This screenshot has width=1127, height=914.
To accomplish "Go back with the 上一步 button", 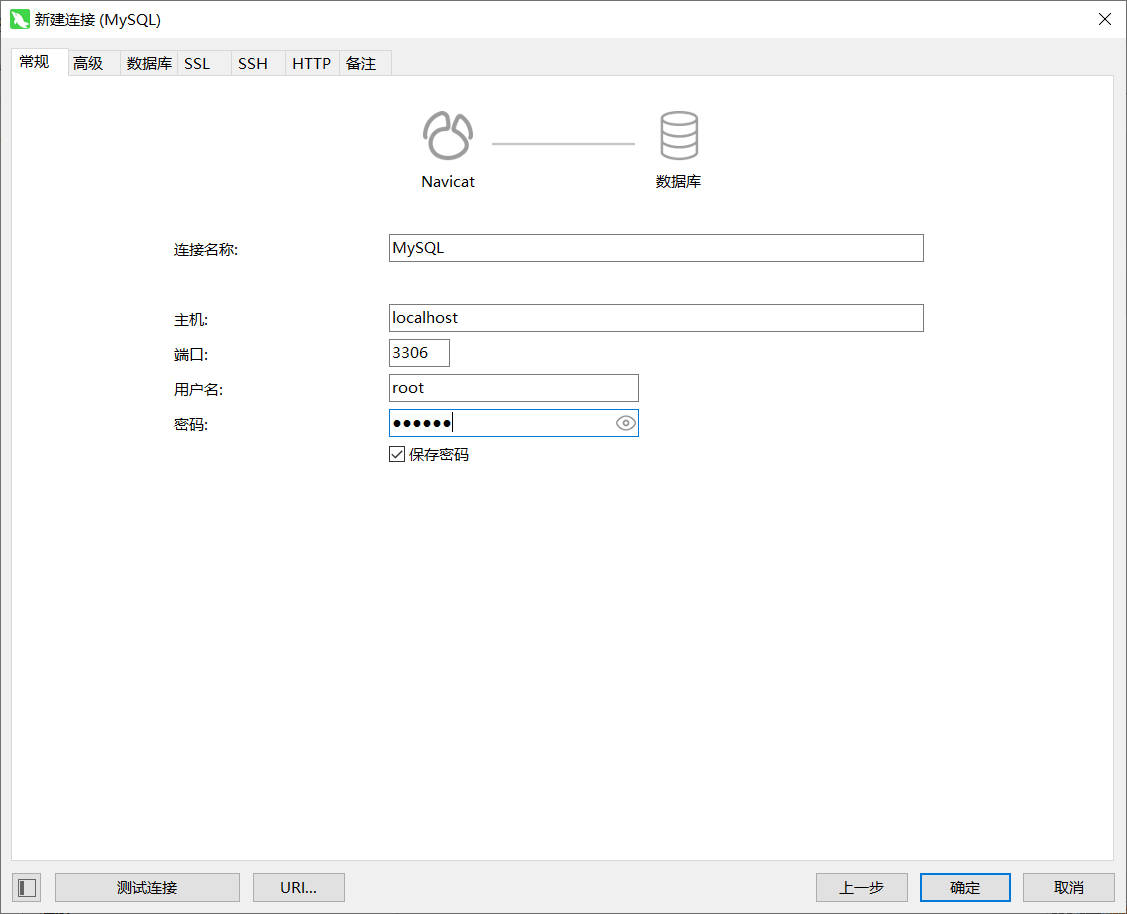I will 861,887.
